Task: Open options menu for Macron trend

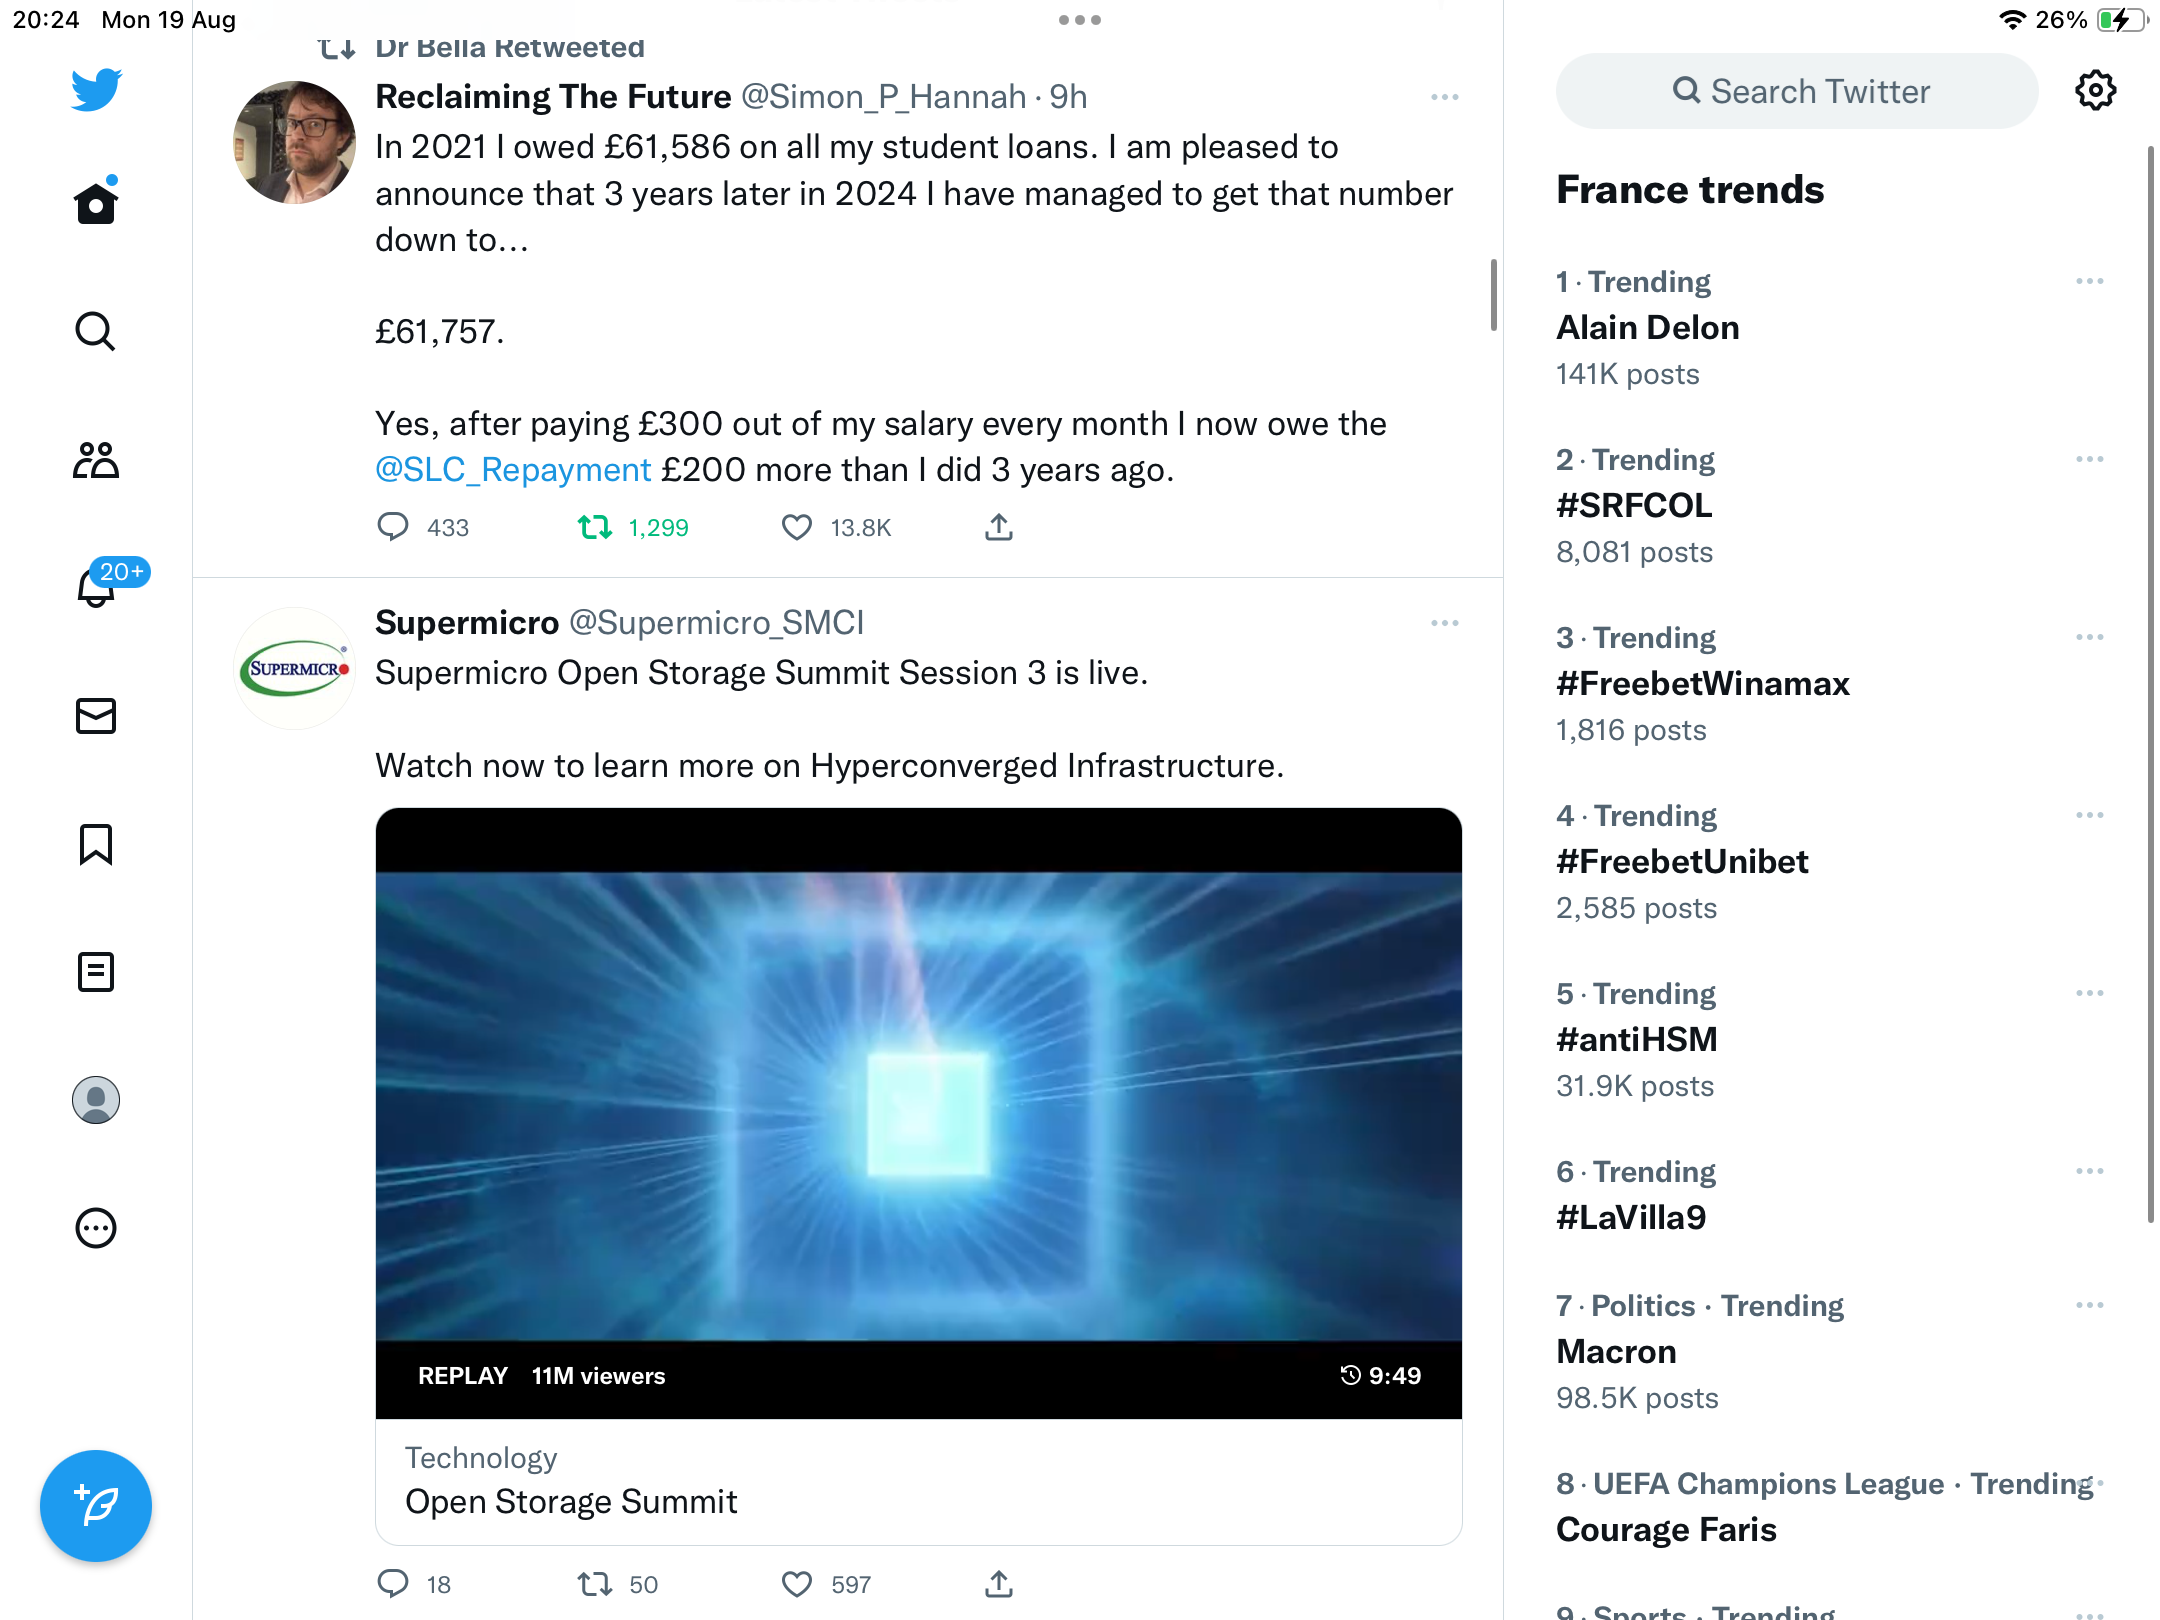Action: [2089, 1306]
